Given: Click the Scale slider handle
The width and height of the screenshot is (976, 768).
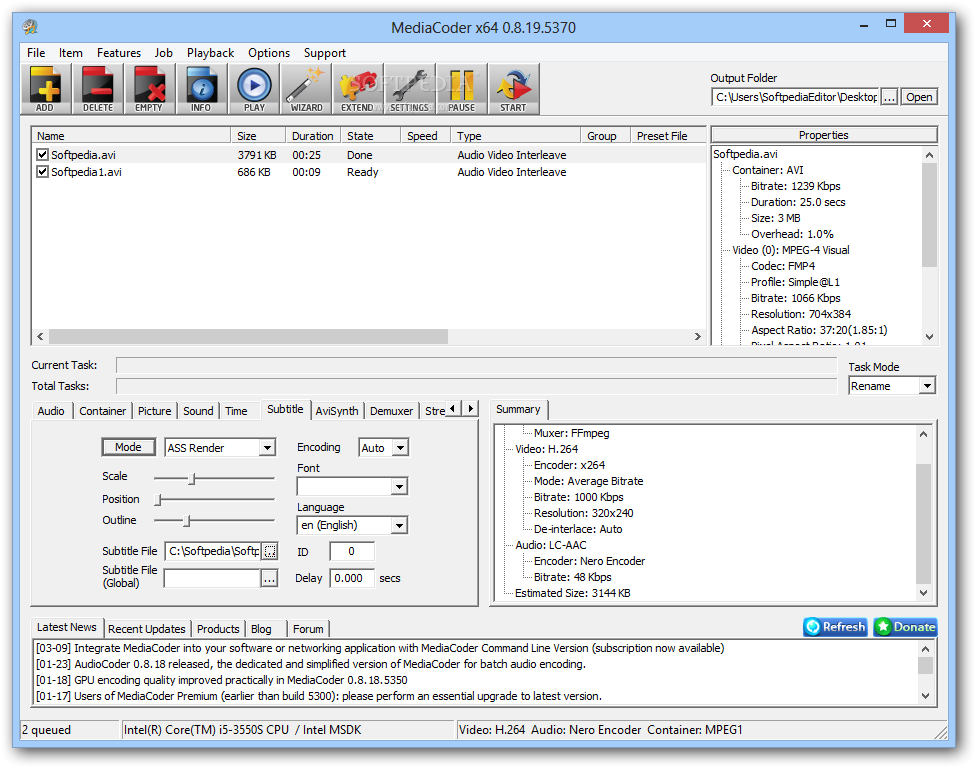Looking at the screenshot, I should tap(192, 478).
